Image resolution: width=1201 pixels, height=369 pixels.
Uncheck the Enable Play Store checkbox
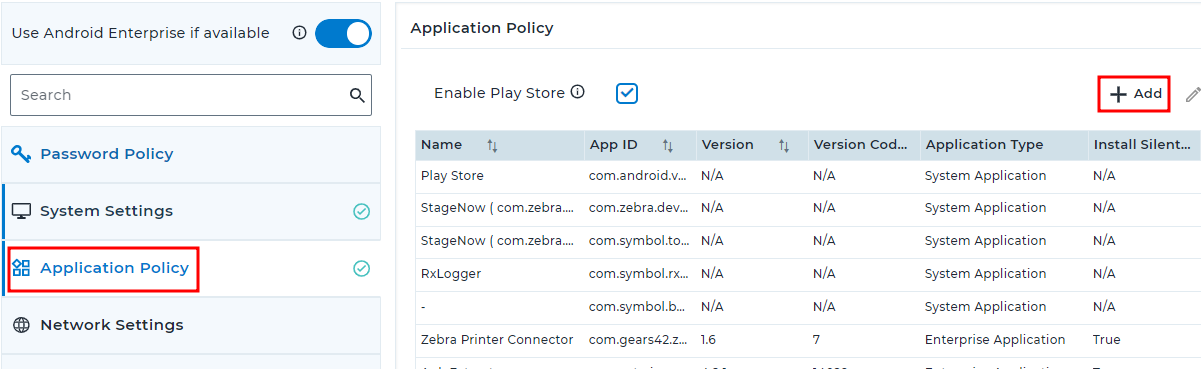(x=627, y=93)
